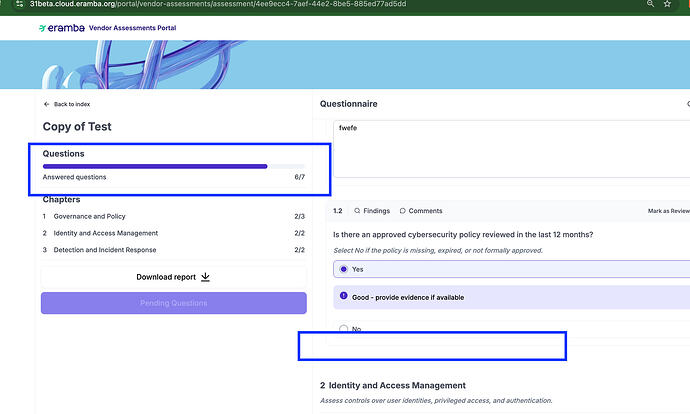
Task: Click the eramba logo
Action: point(62,28)
